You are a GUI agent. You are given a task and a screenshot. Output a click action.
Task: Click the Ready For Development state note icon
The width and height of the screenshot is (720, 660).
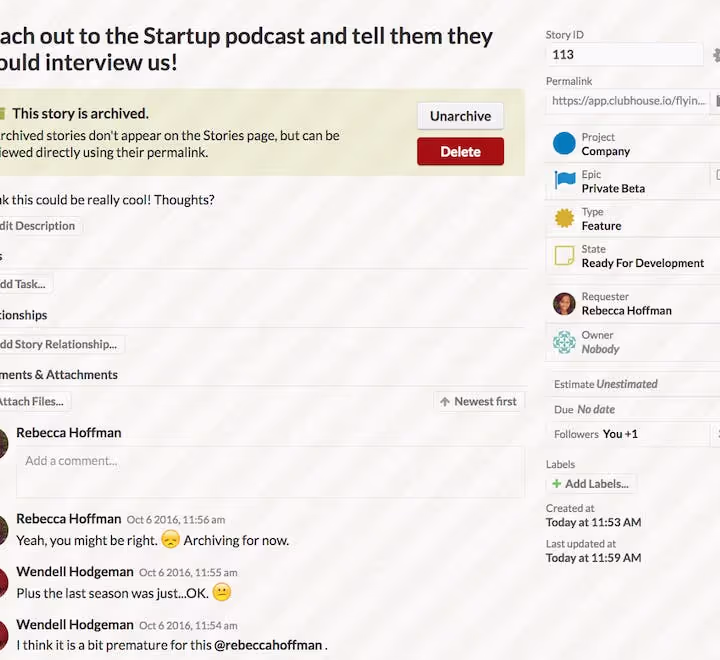(x=564, y=256)
